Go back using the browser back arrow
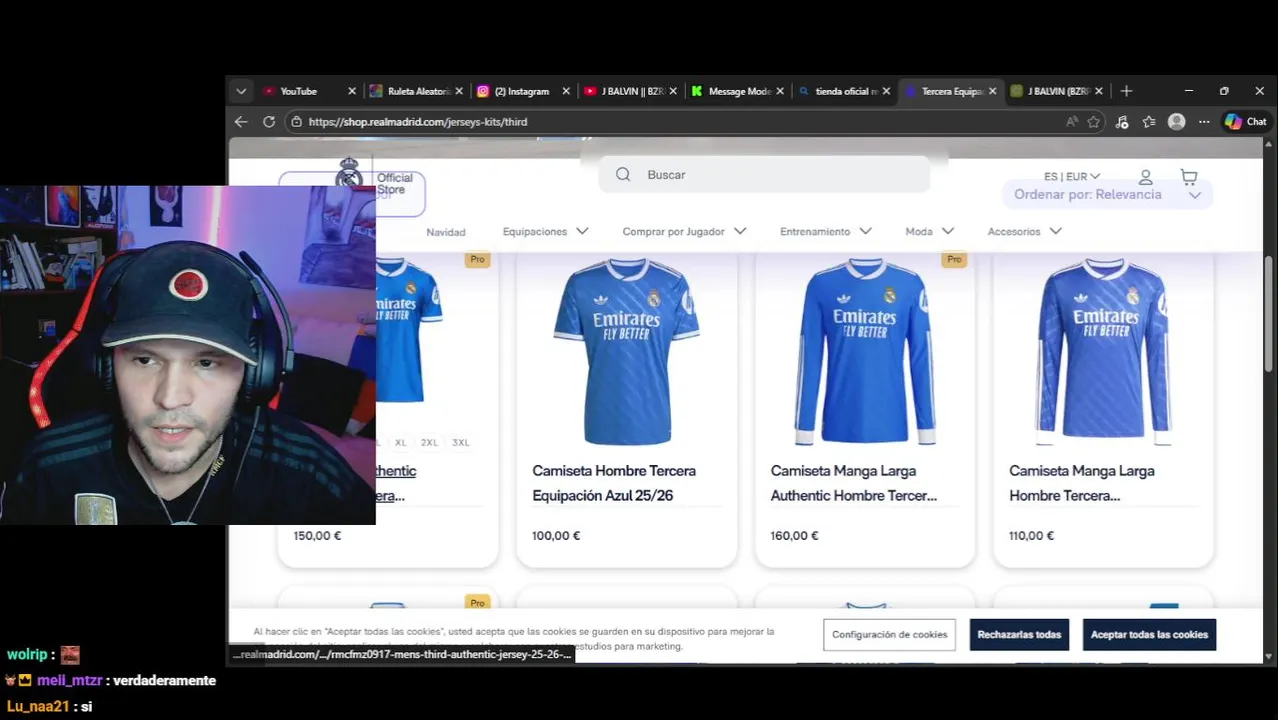Image resolution: width=1278 pixels, height=720 pixels. click(241, 121)
